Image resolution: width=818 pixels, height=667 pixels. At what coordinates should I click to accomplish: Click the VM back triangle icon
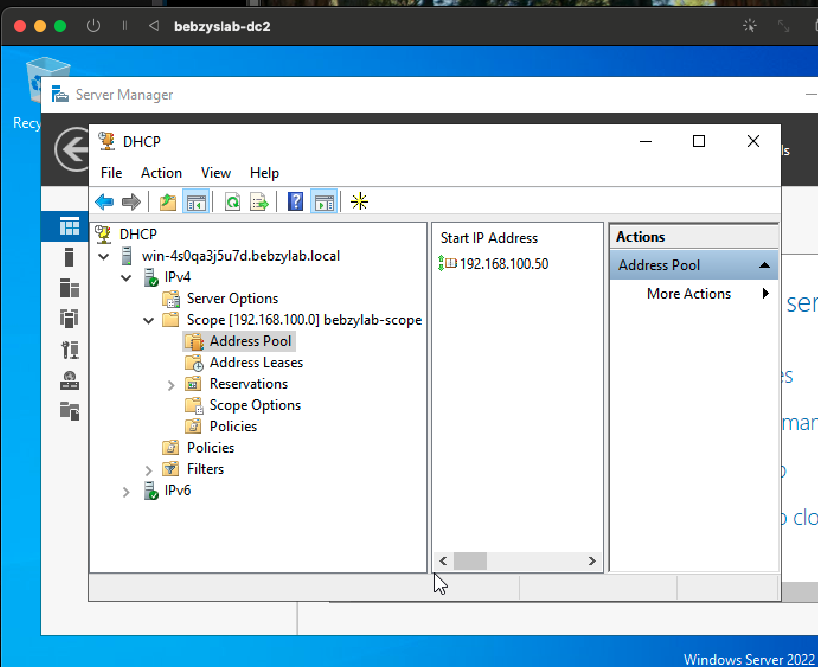(153, 26)
